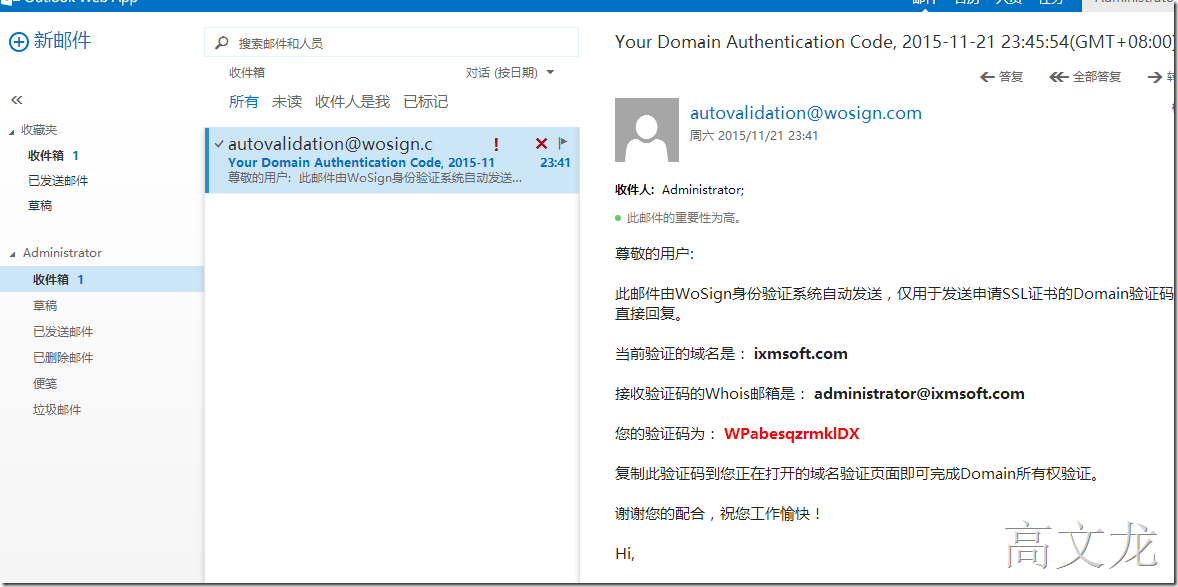Open 收件箱 under Administrator
1178x587 pixels.
click(x=102, y=279)
